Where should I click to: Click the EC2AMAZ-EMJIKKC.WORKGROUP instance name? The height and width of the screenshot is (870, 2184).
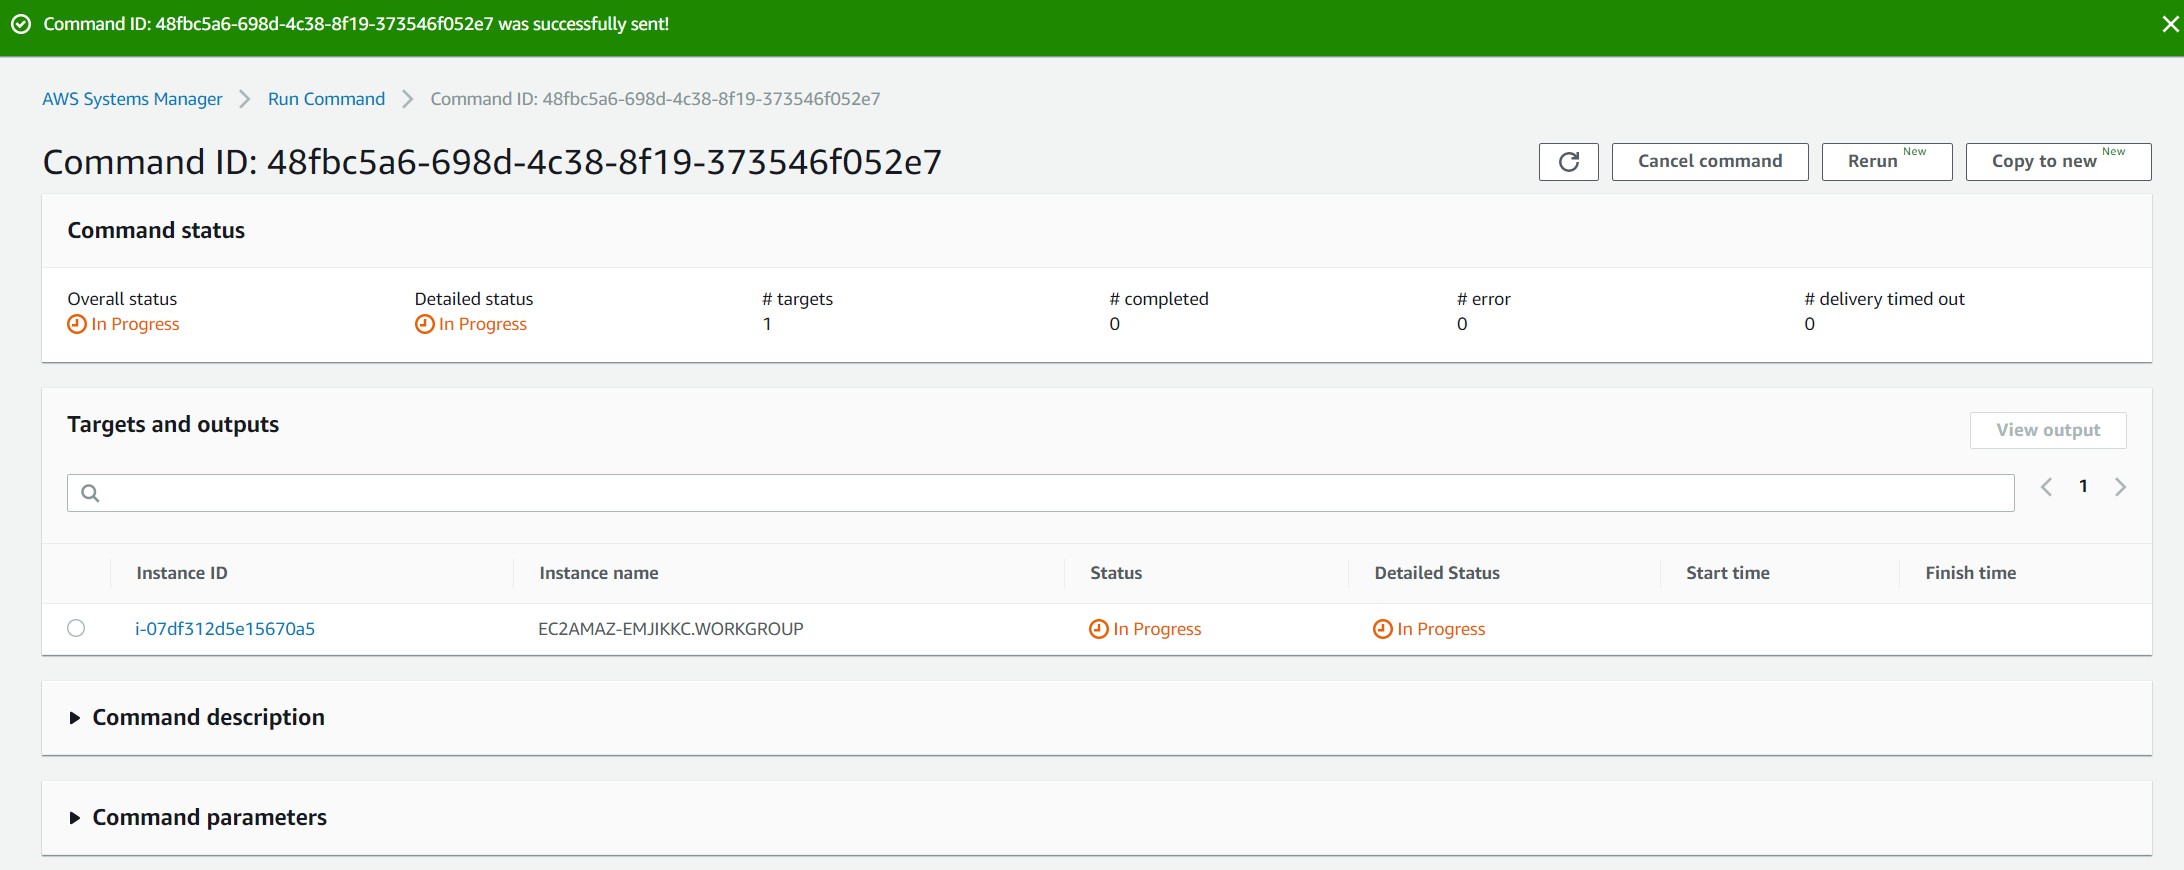click(671, 629)
